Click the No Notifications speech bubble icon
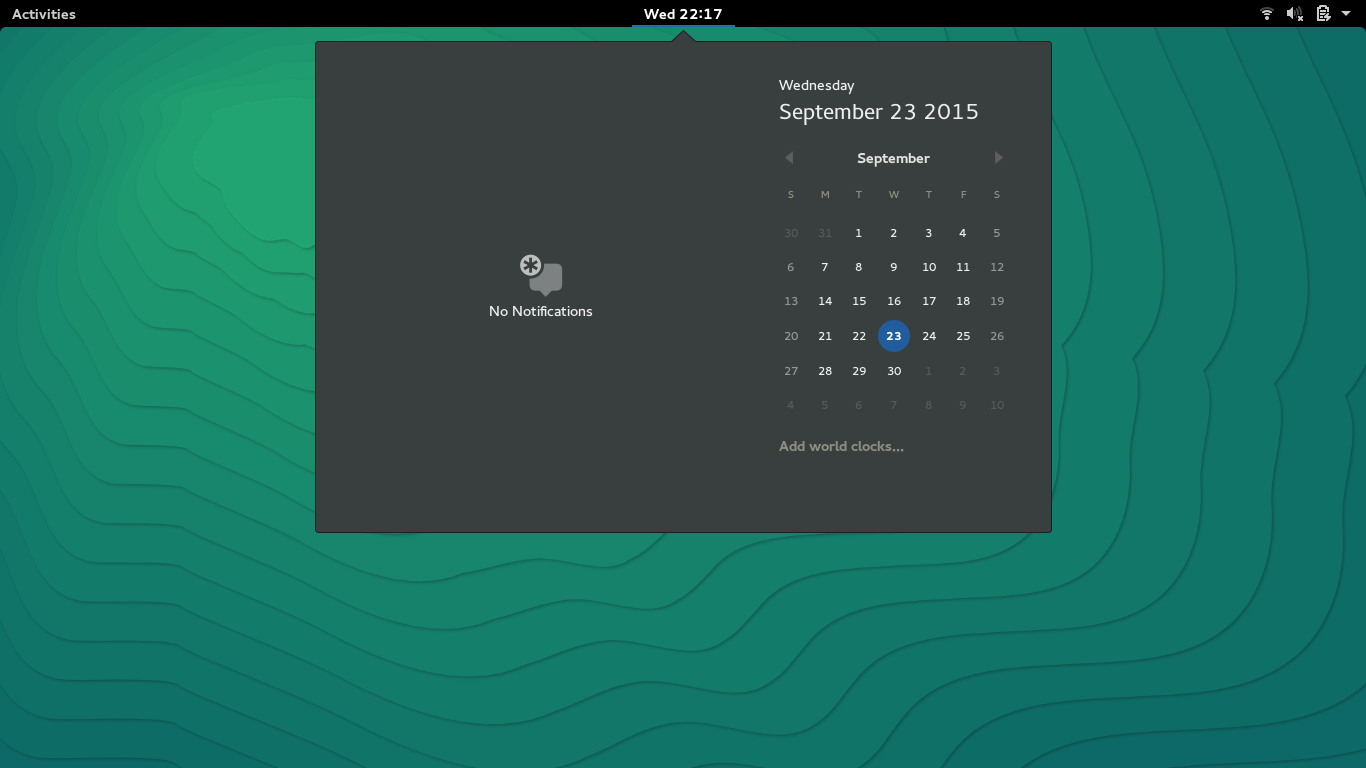1366x768 pixels. pyautogui.click(x=541, y=275)
